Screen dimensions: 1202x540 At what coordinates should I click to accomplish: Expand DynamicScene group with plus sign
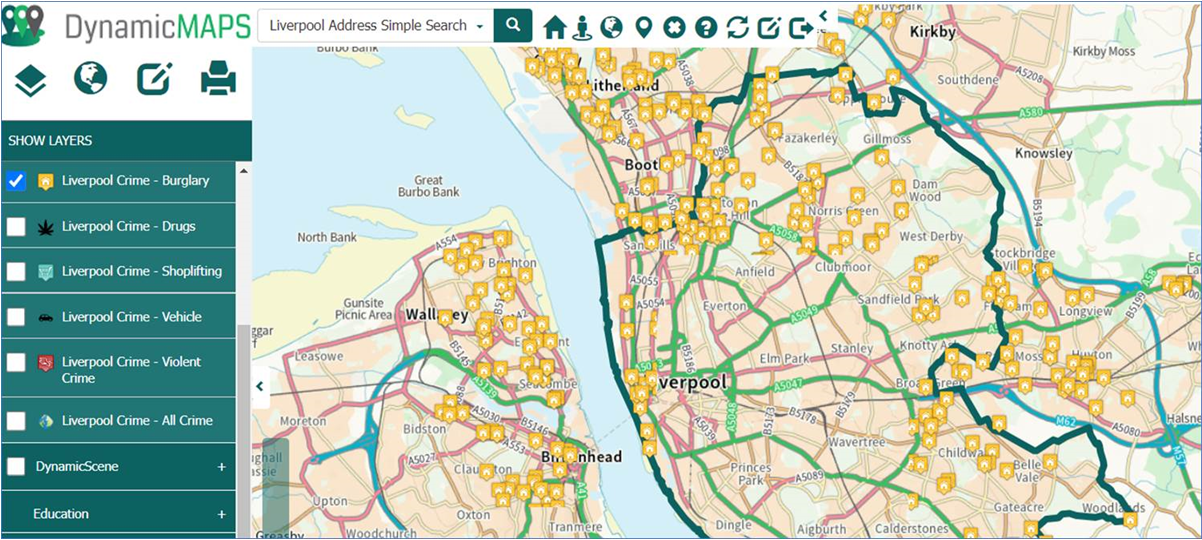point(221,467)
